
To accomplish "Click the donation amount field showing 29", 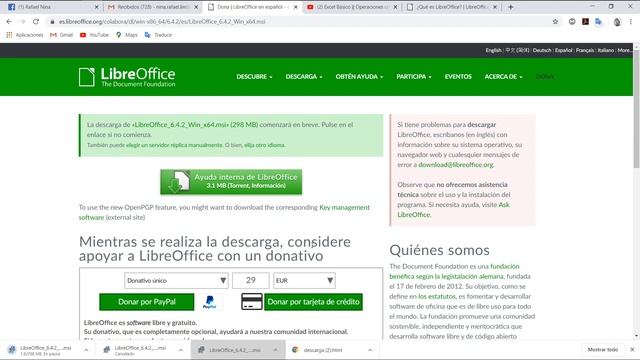I will 251,280.
